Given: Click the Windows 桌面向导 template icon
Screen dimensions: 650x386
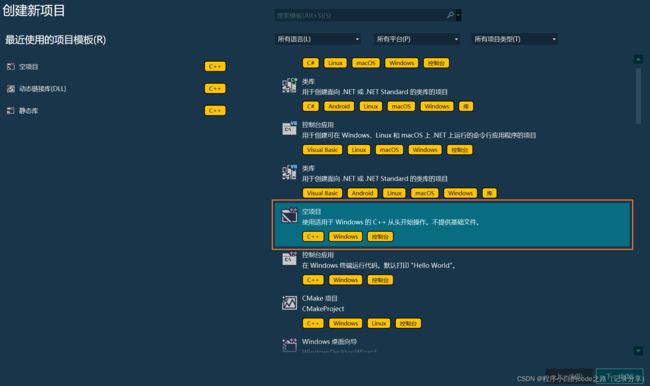Looking at the screenshot, I should click(x=289, y=345).
